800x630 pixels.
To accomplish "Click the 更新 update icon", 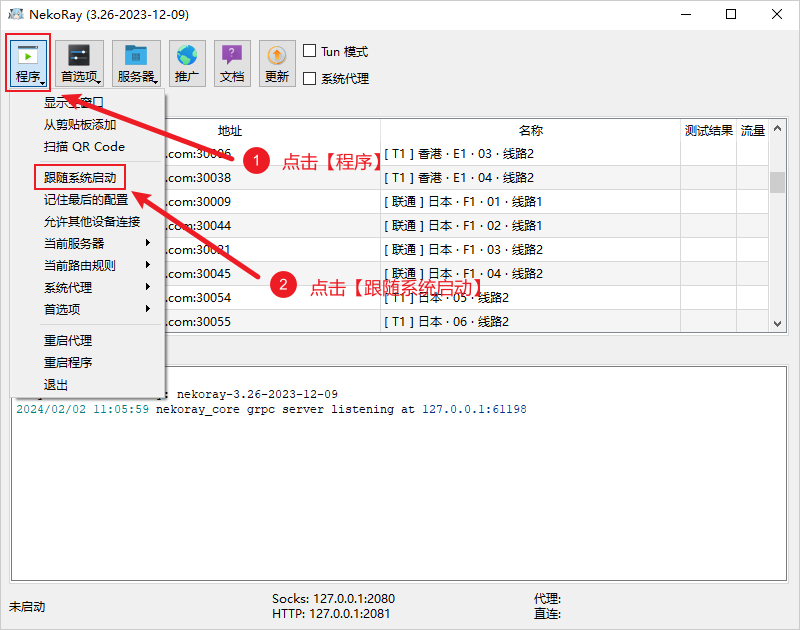I will click(x=277, y=62).
